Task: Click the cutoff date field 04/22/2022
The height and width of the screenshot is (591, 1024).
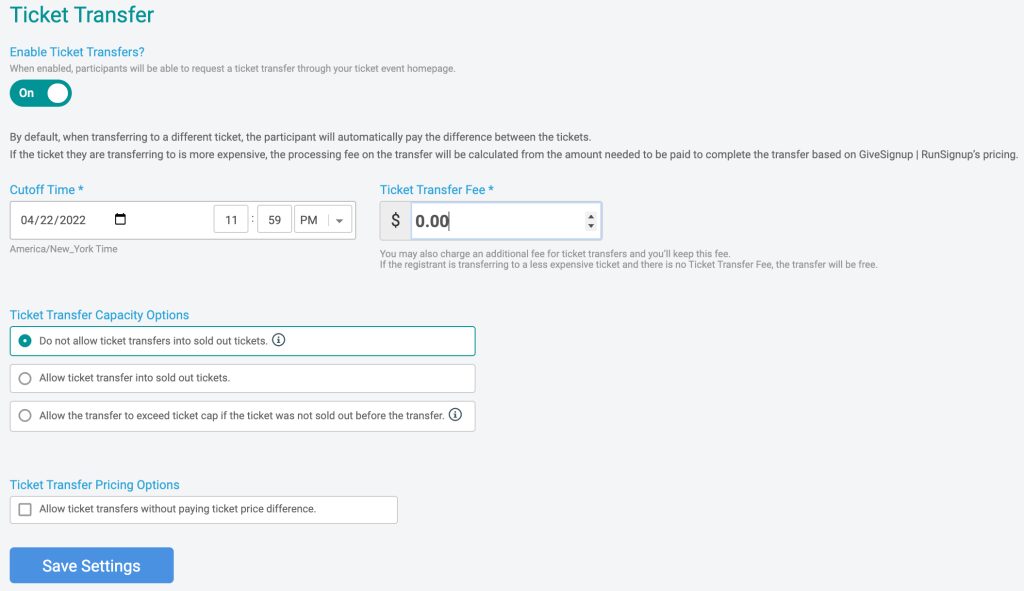Action: [x=54, y=220]
